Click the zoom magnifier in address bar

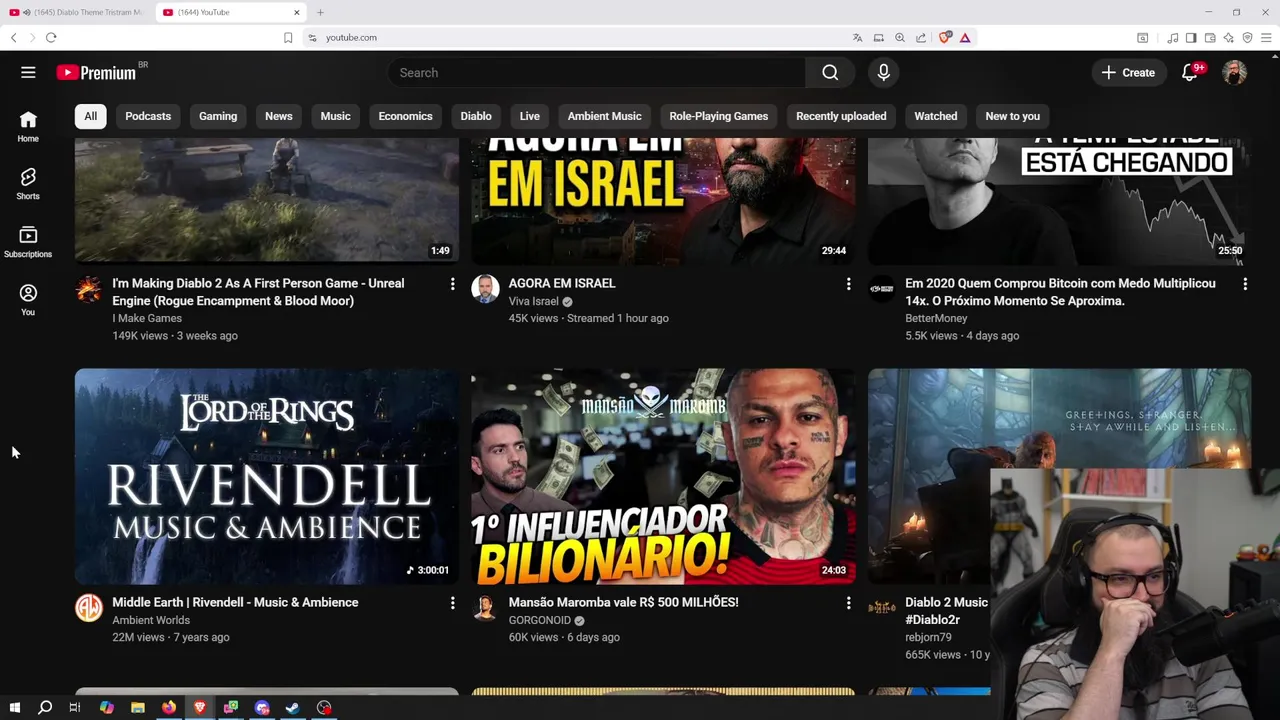[900, 37]
